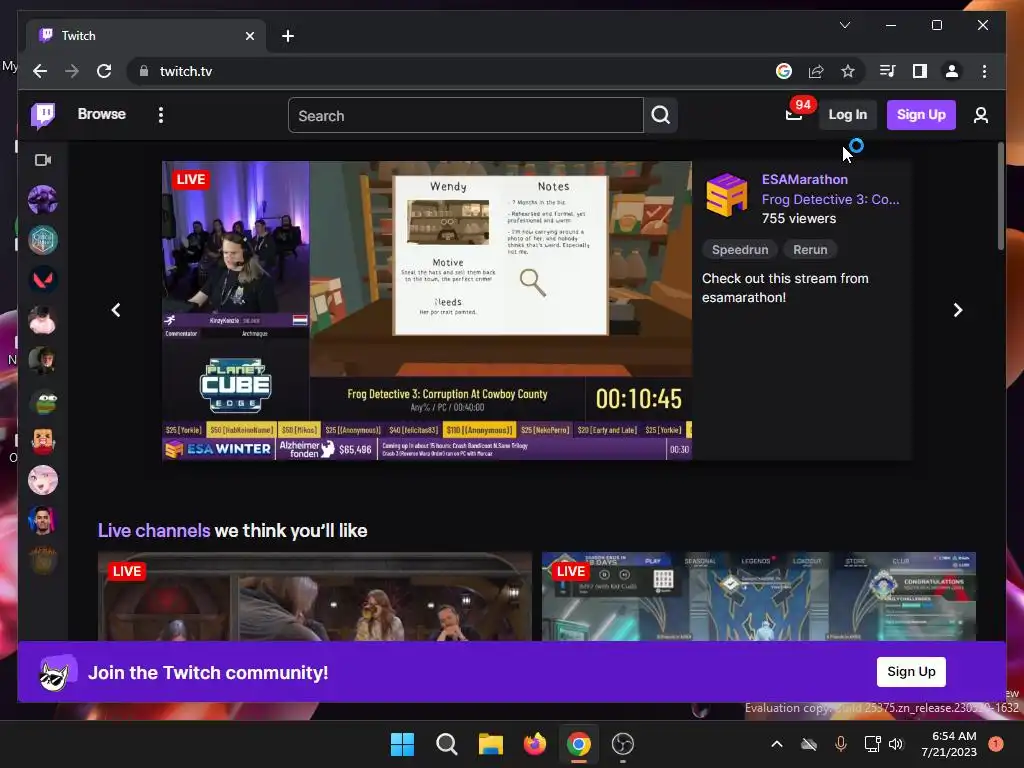This screenshot has height=768, width=1024.
Task: Show next featured stream in carousel
Action: [x=957, y=310]
